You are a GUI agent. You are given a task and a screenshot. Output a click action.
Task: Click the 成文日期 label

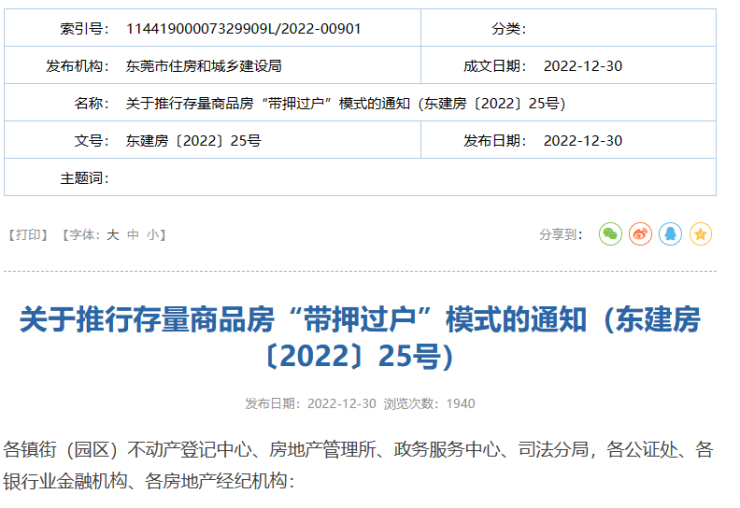[x=494, y=66]
